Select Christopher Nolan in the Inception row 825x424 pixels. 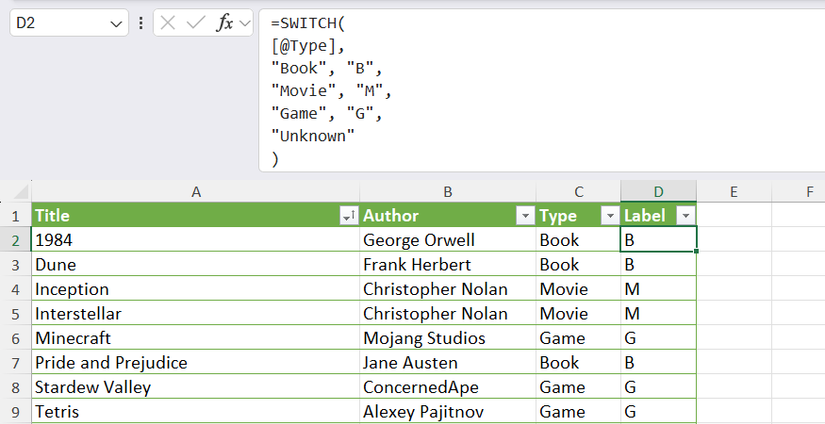pos(448,289)
